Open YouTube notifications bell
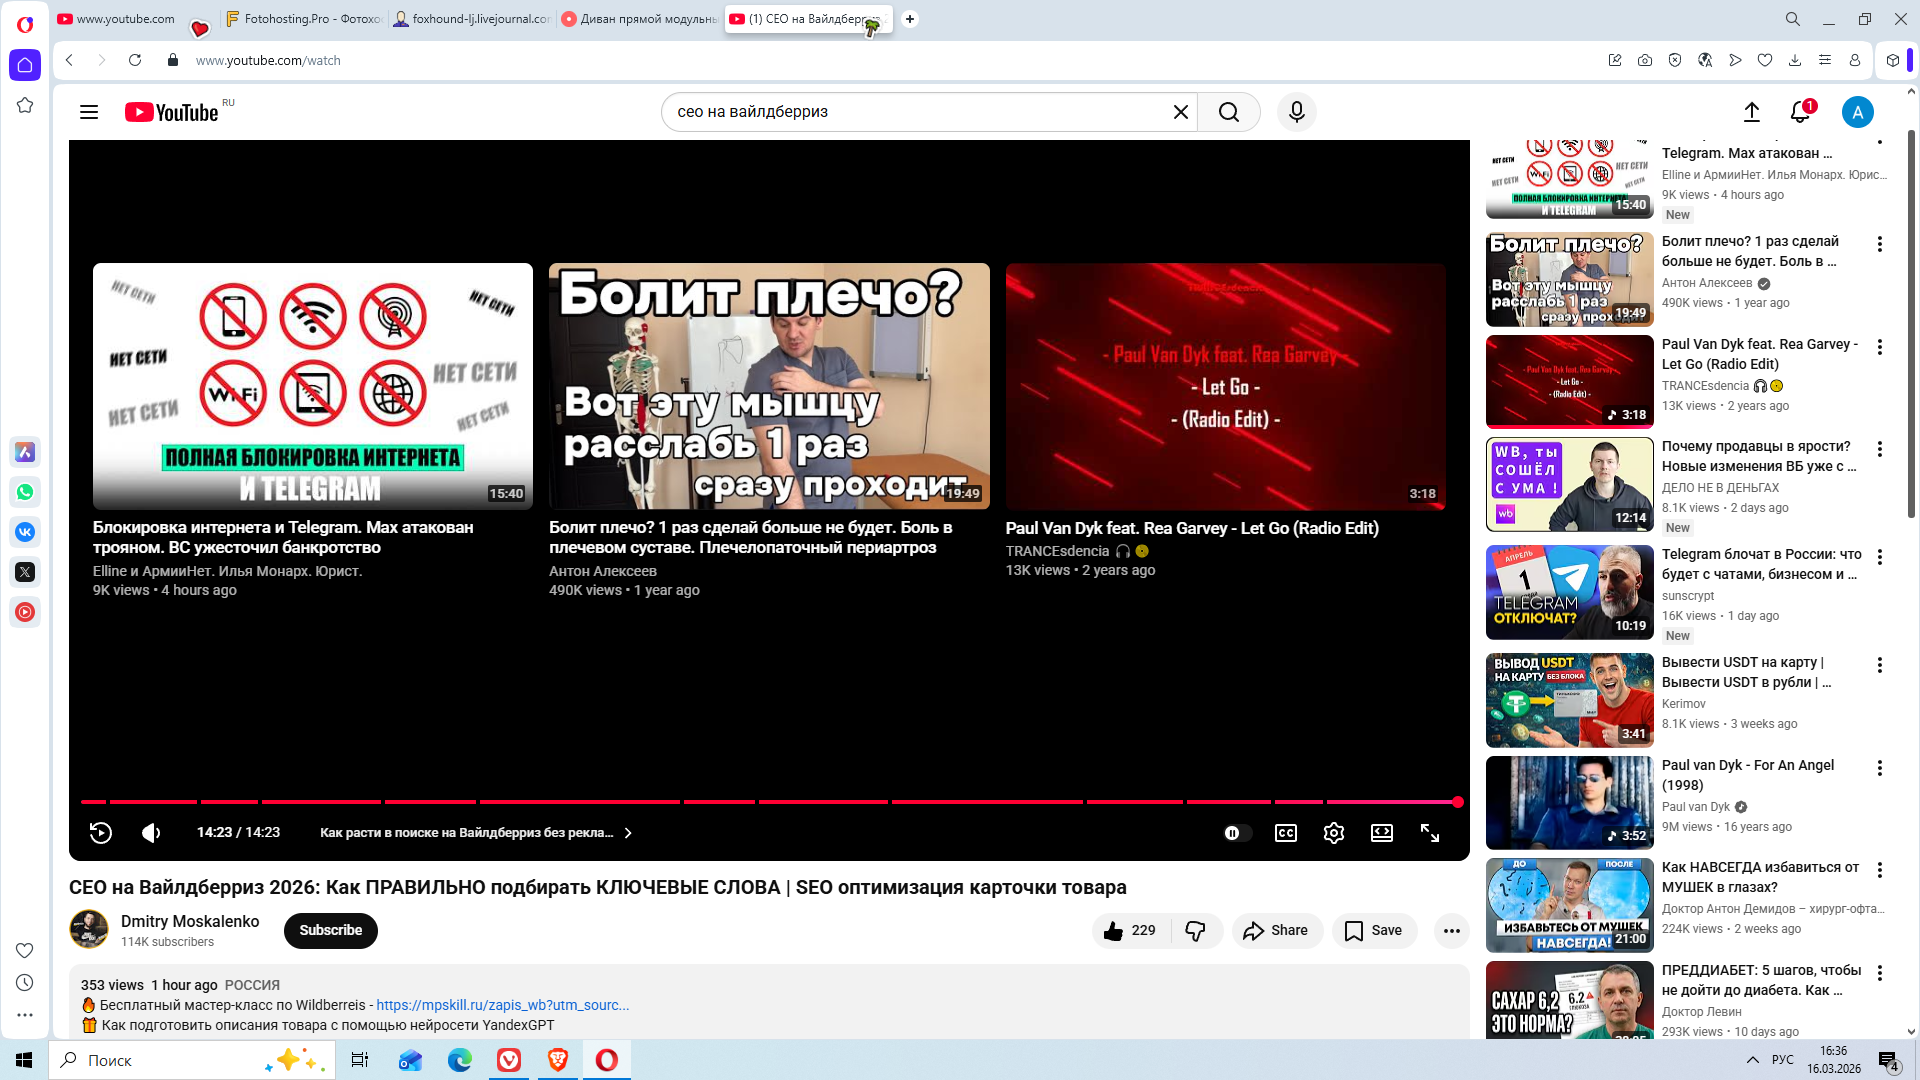This screenshot has width=1920, height=1080. 1800,112
